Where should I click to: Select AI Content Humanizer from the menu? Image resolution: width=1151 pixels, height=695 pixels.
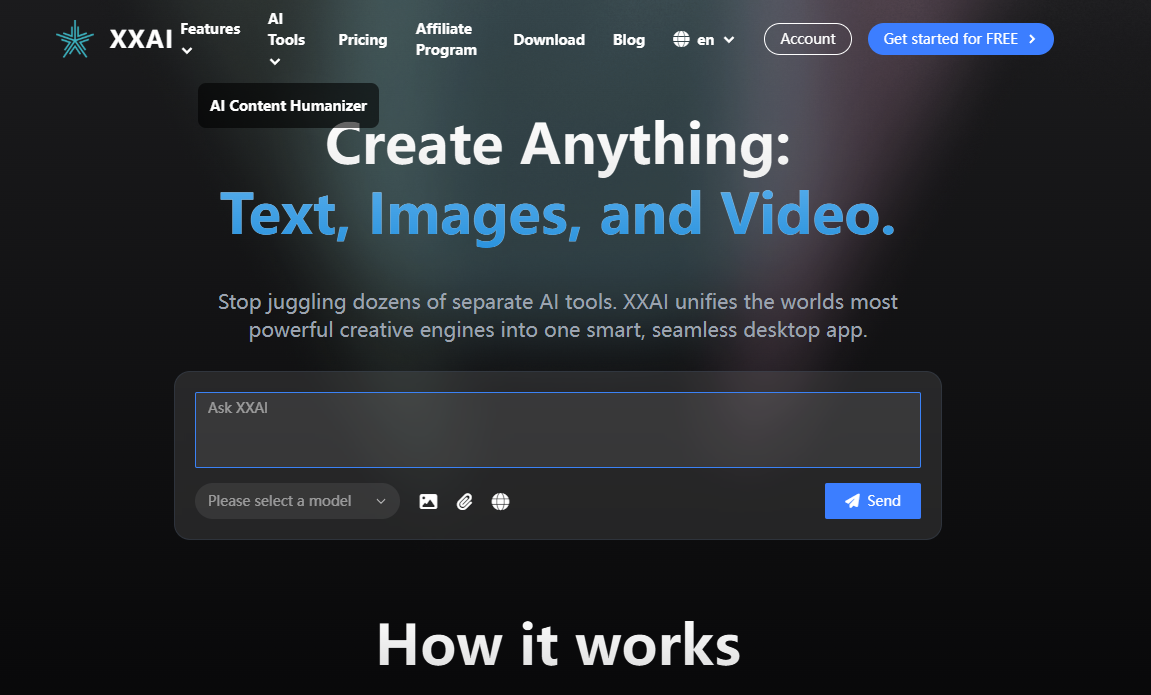pos(288,105)
